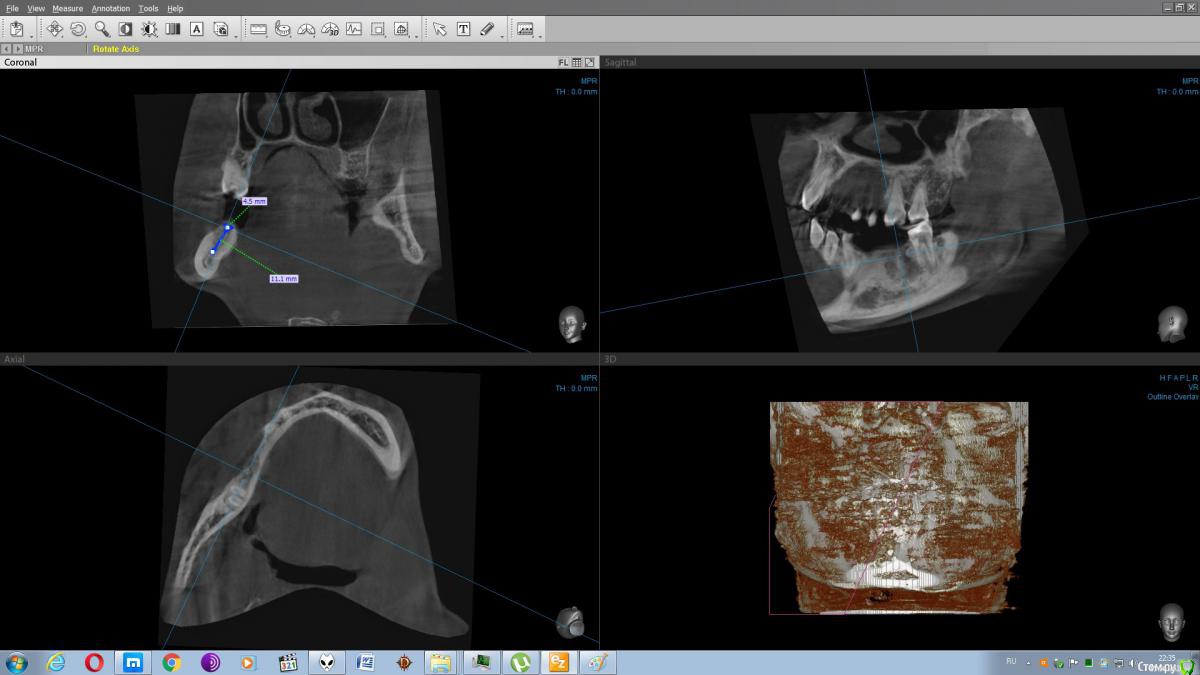Click the 11.1 mm measurement label
Screen dimensions: 1200x675
pyautogui.click(x=283, y=278)
